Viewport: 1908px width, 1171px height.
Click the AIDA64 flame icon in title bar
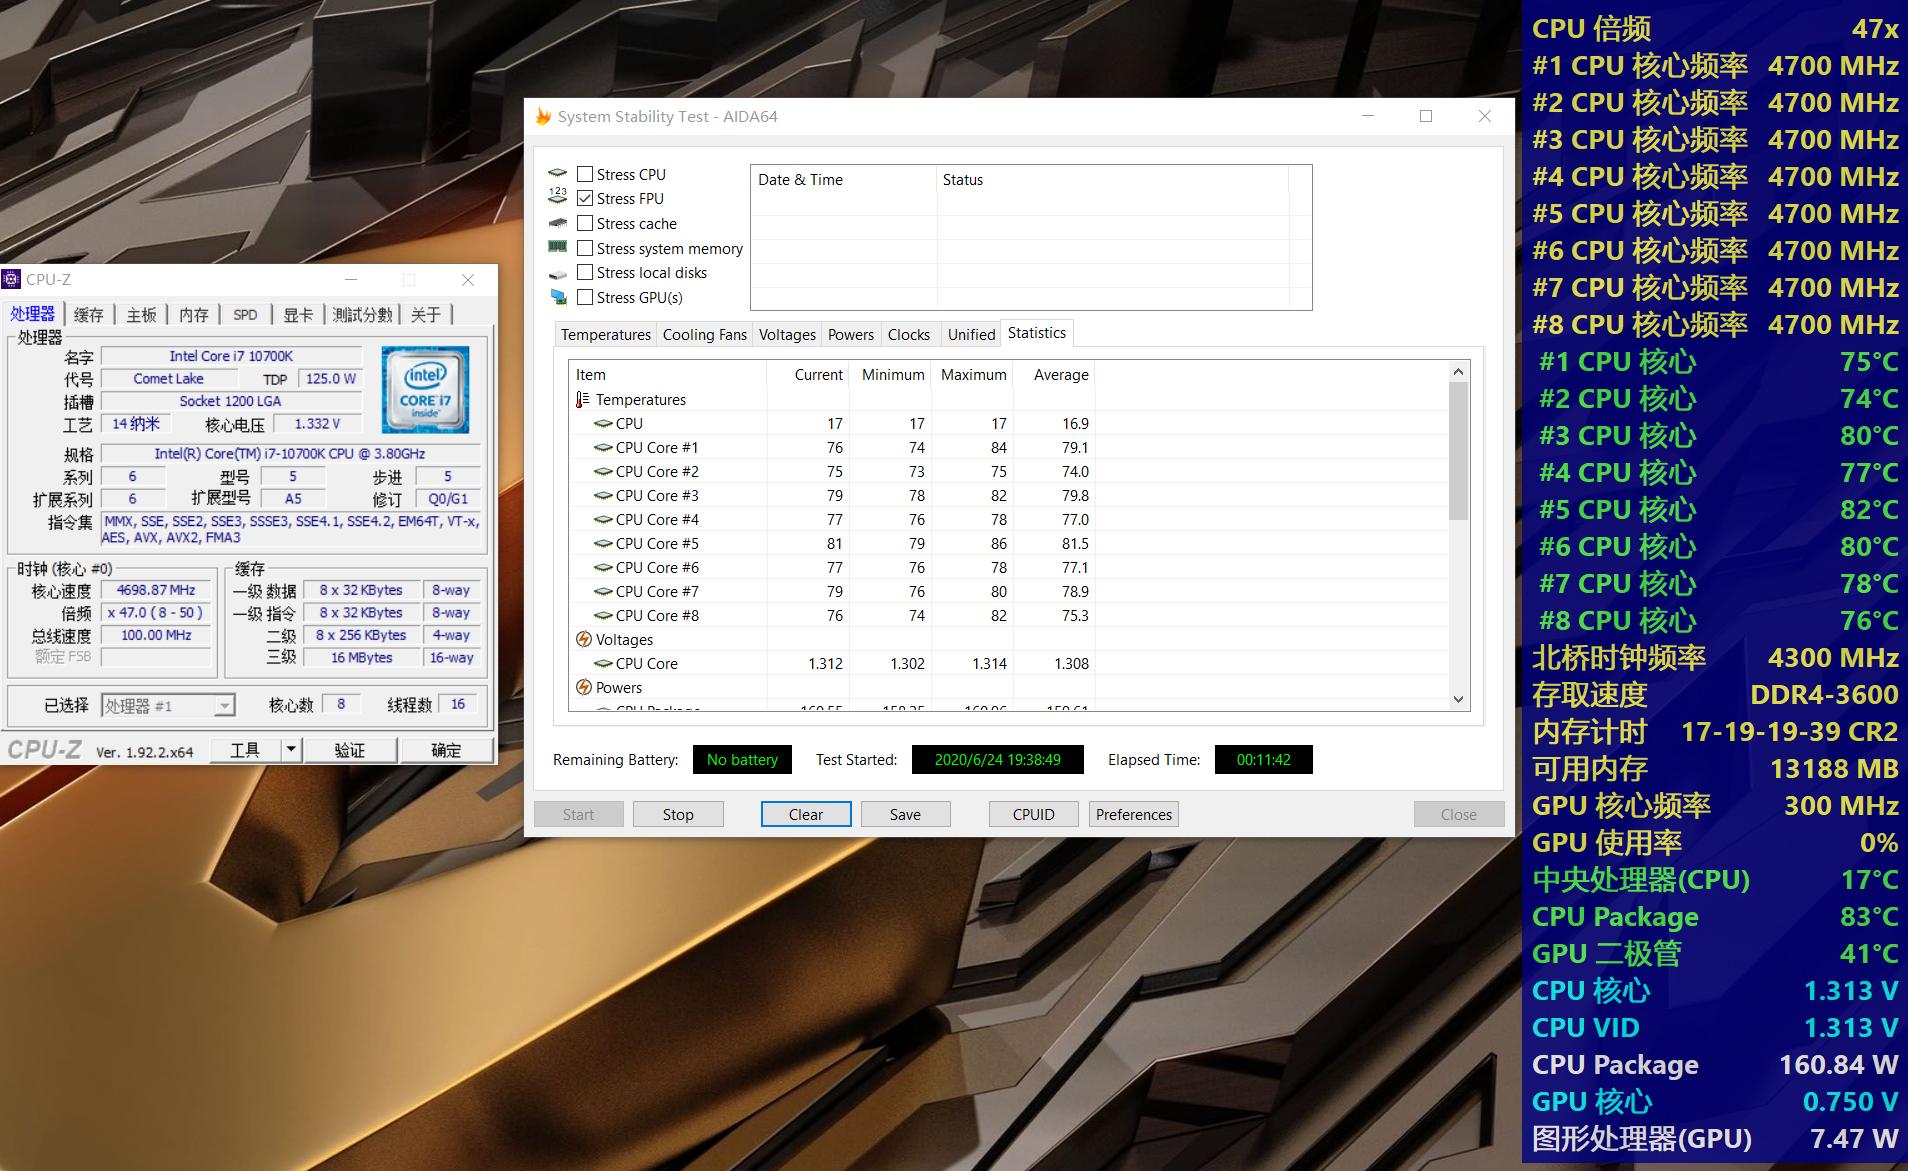[543, 116]
